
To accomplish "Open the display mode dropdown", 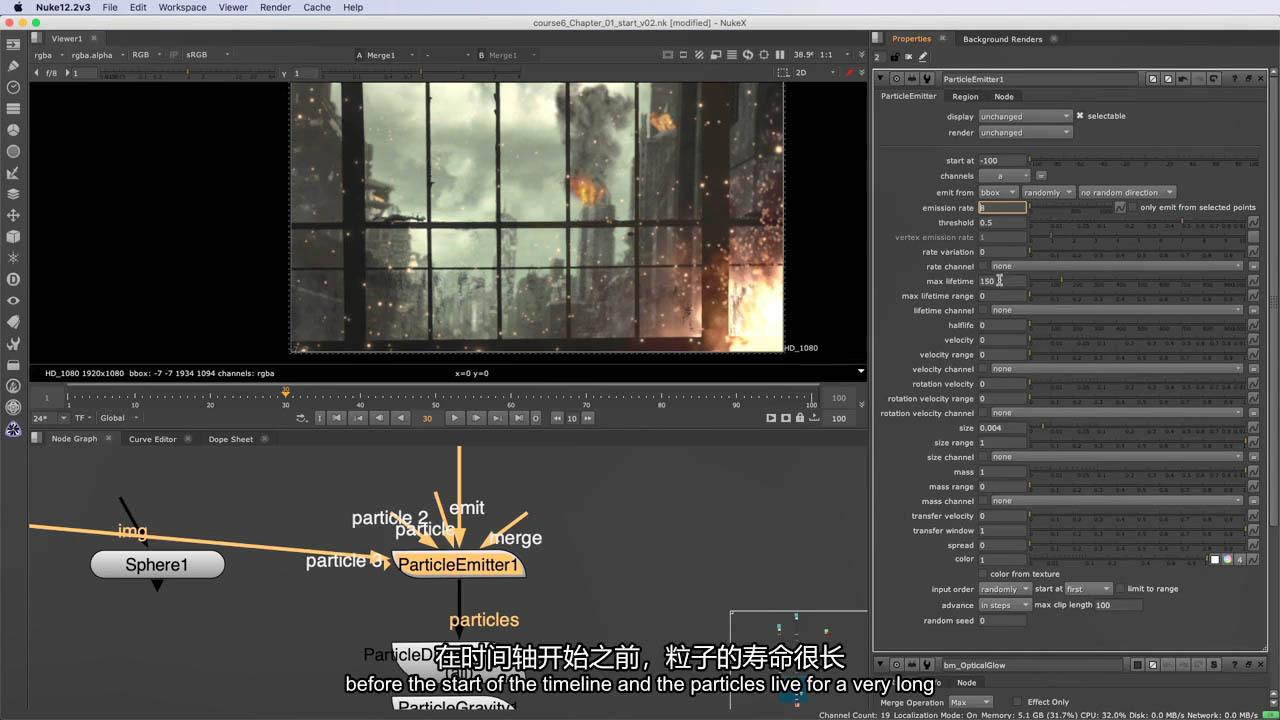I will click(x=1025, y=117).
